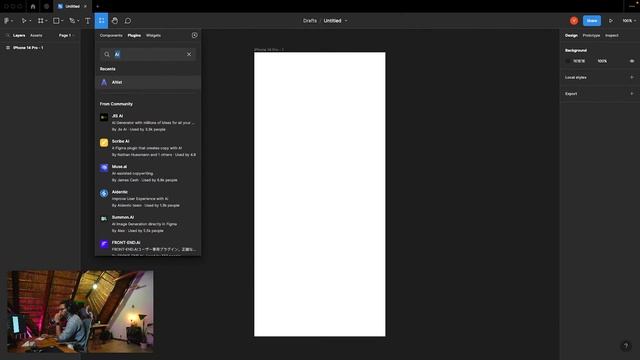Open the Page 1 dropdown

point(67,36)
